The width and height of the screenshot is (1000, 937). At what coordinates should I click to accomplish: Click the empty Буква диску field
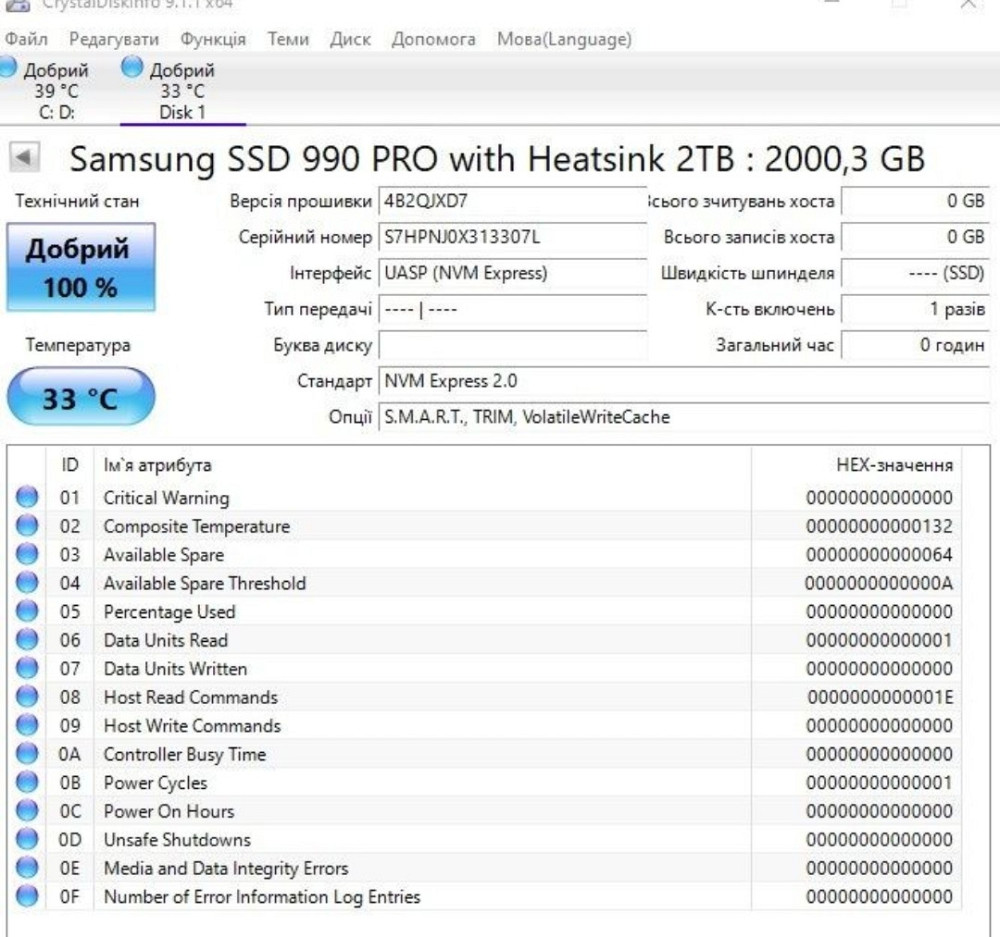click(x=512, y=344)
